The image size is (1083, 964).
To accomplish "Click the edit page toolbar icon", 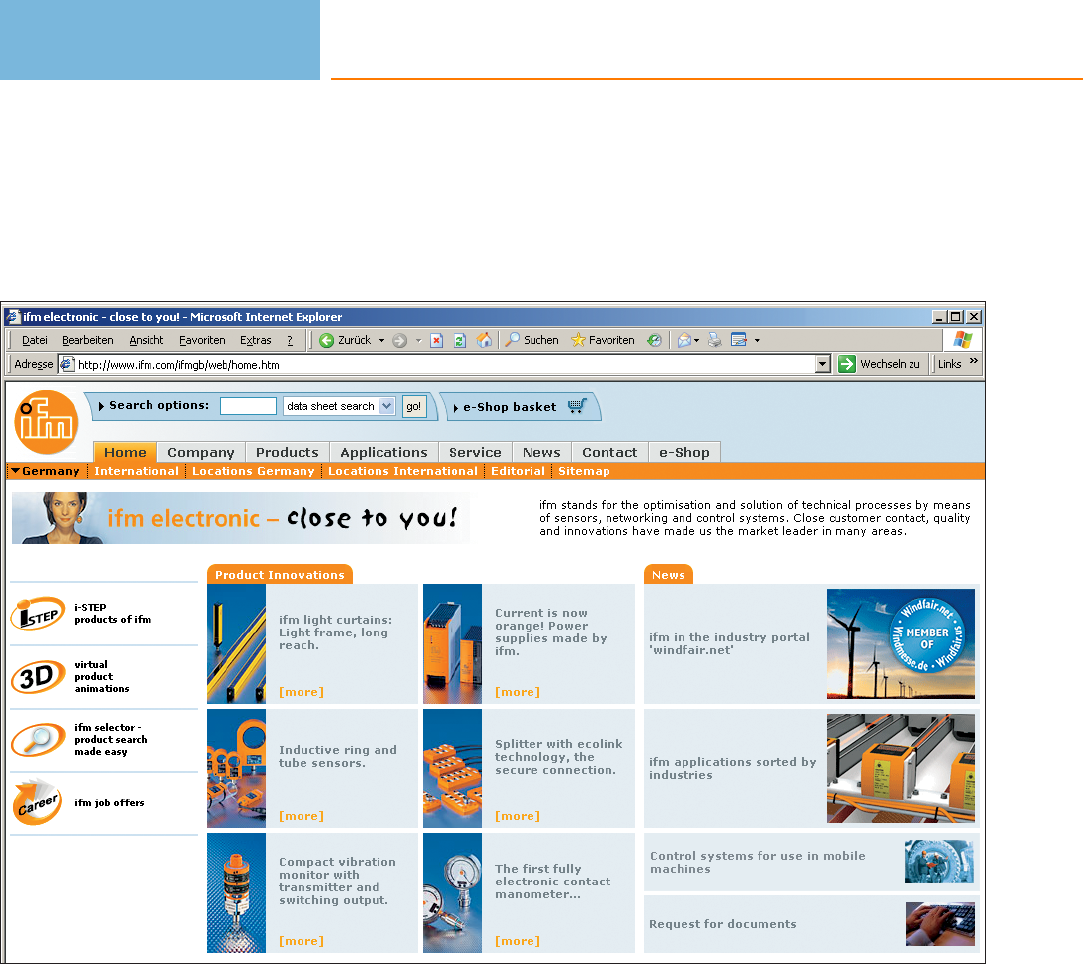I will [x=738, y=340].
